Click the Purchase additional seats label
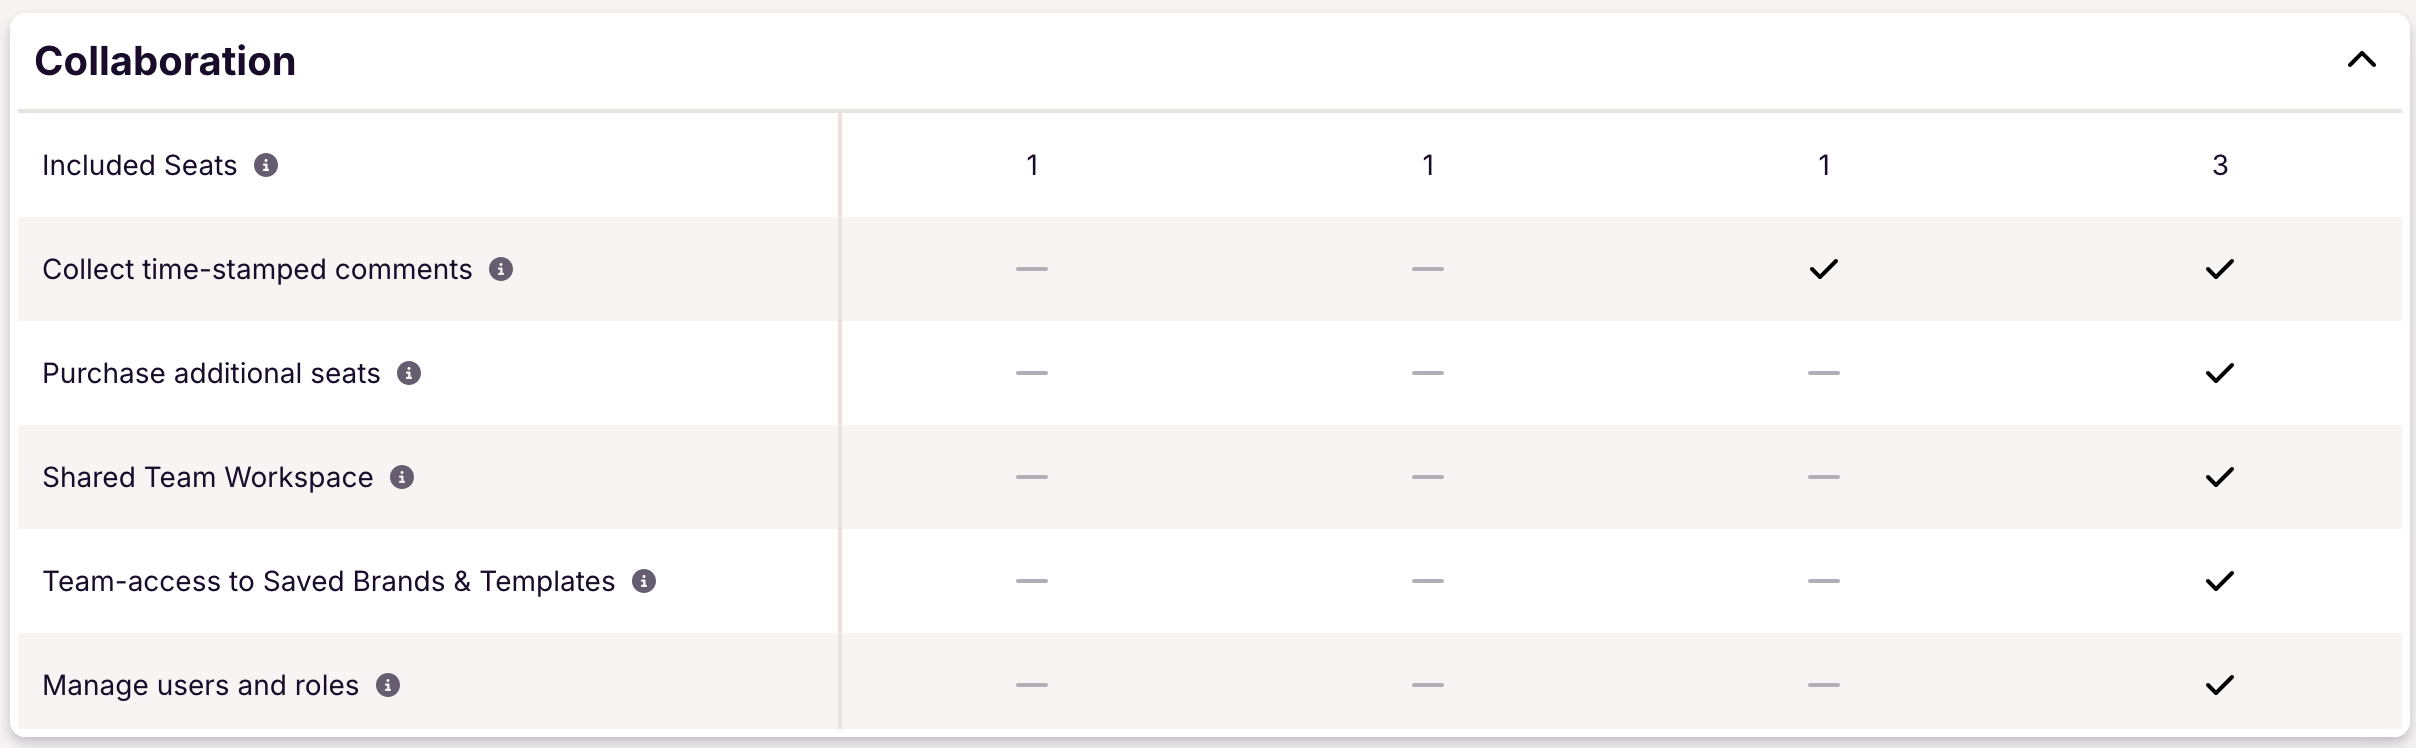 pyautogui.click(x=211, y=373)
